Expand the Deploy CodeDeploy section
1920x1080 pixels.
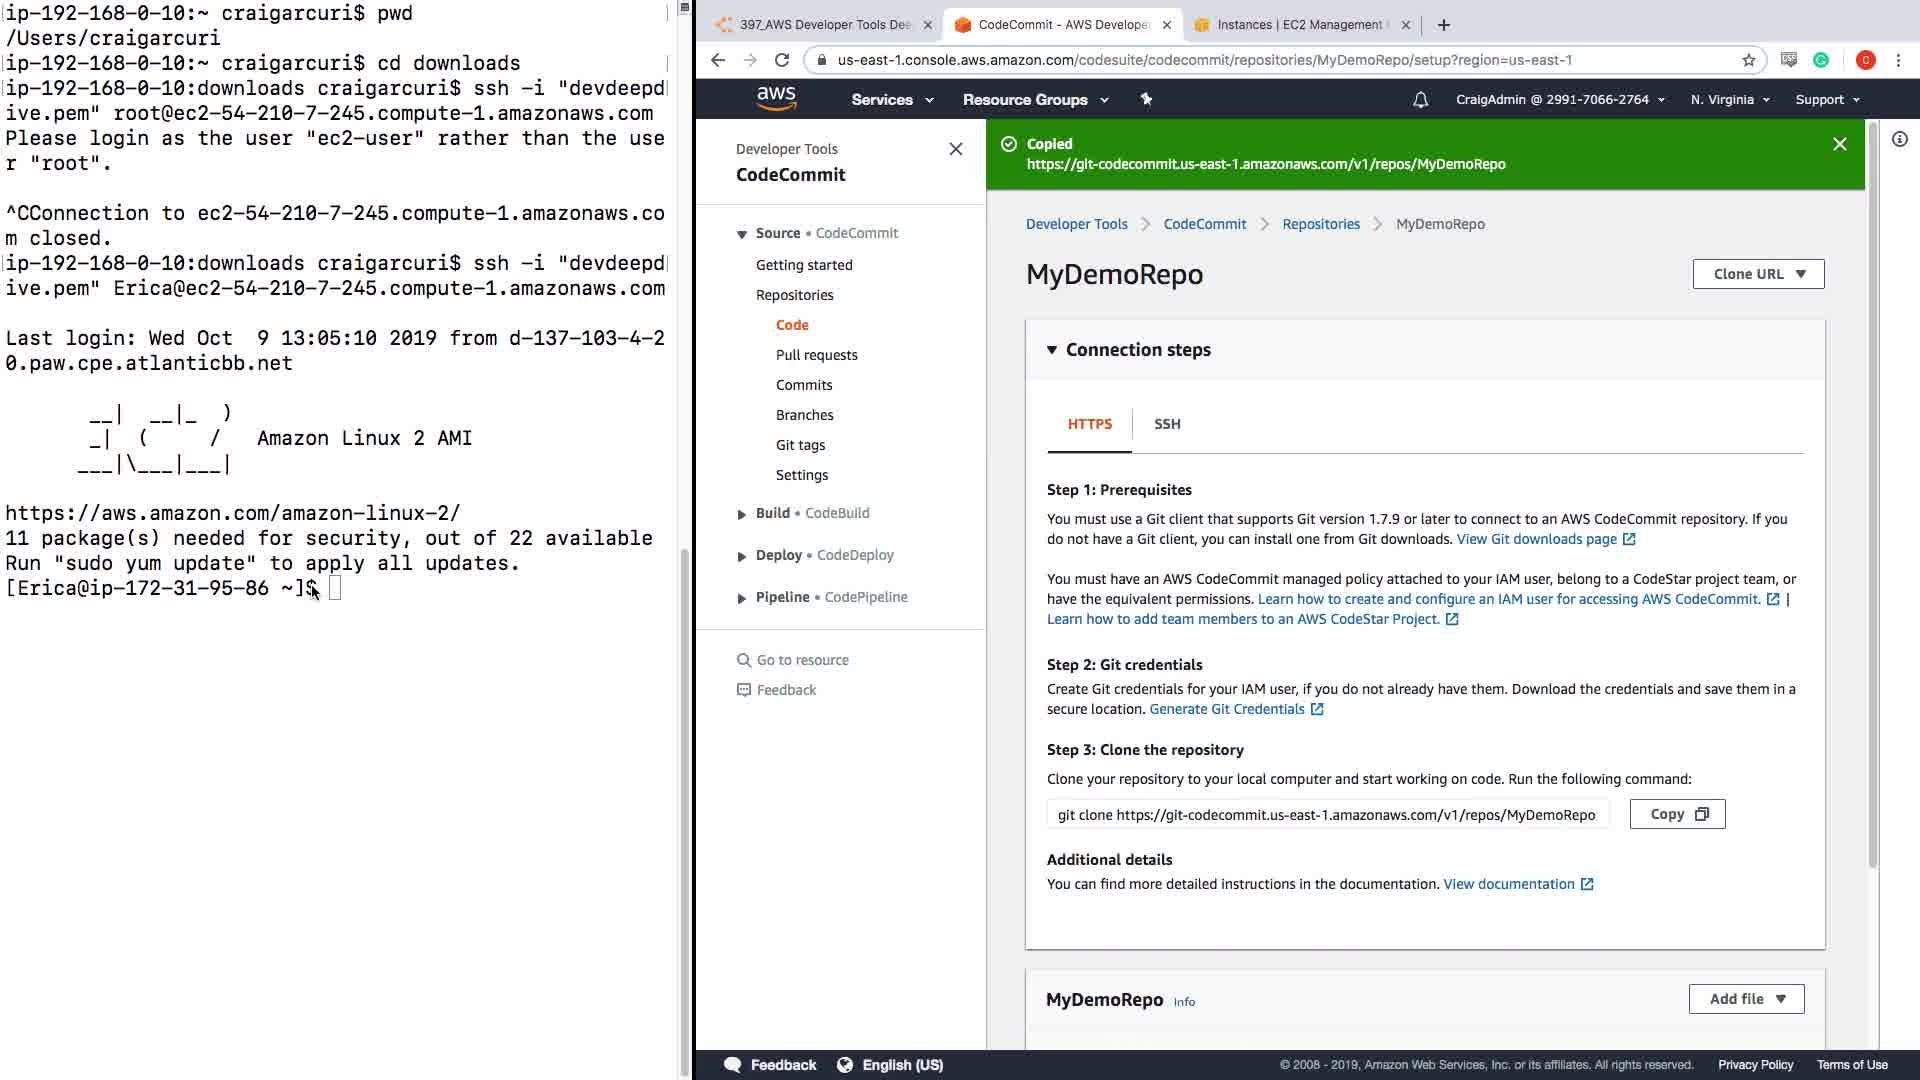point(742,556)
